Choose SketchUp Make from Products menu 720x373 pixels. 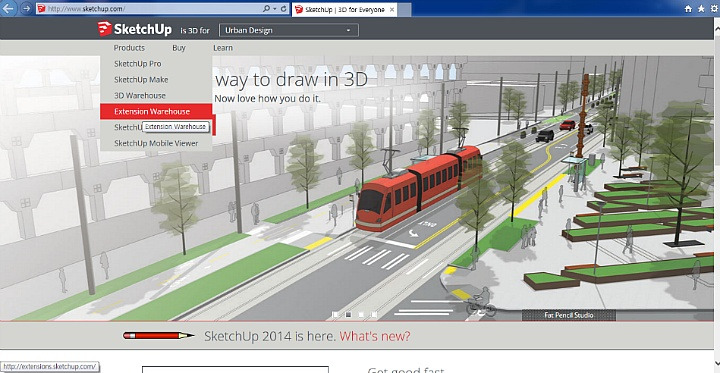(141, 79)
